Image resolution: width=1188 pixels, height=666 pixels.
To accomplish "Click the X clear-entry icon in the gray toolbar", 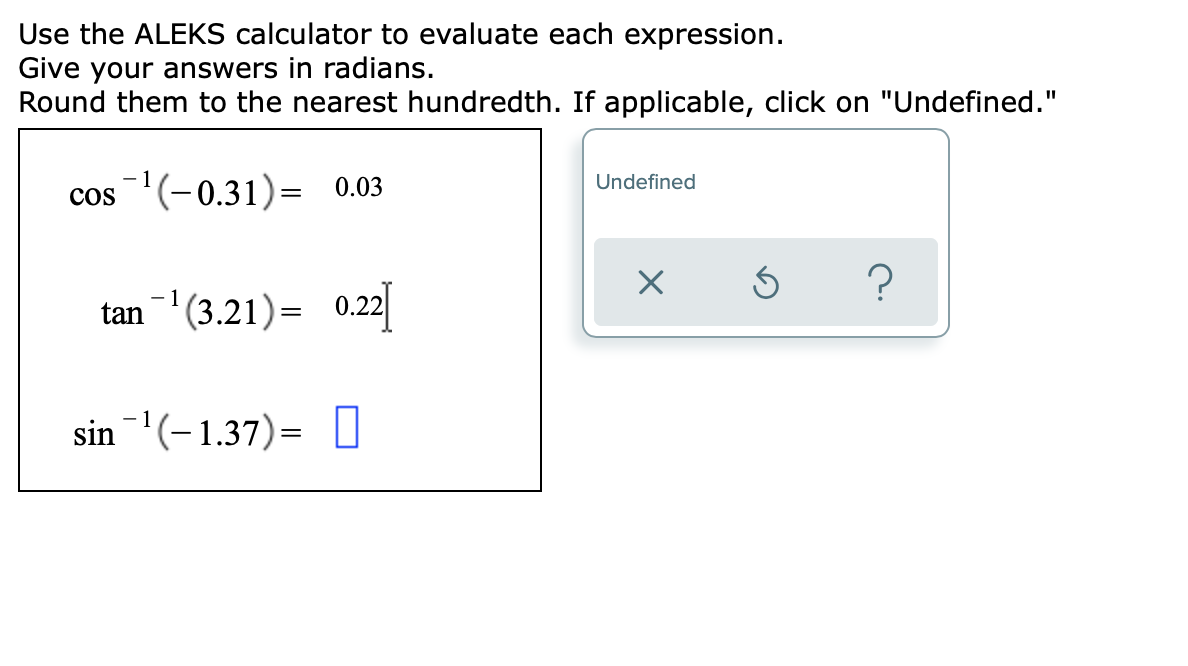I will 651,283.
